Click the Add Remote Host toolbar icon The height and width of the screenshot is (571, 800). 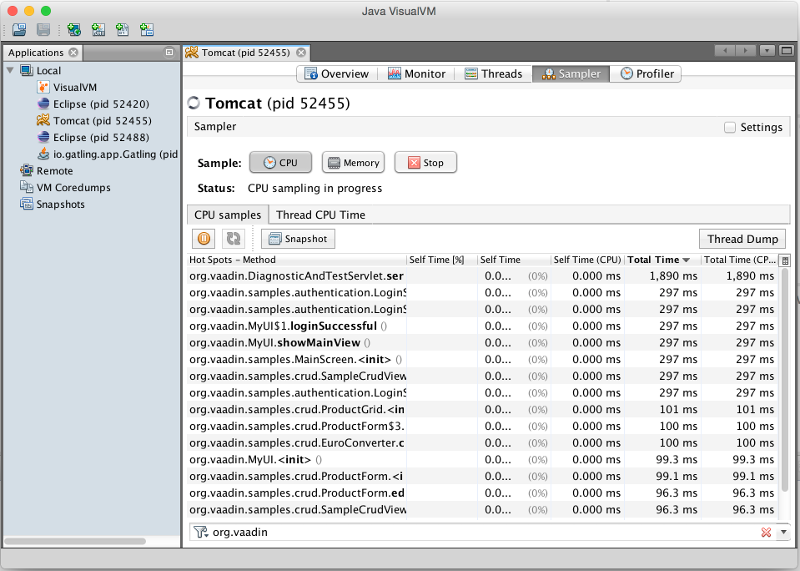pos(73,30)
